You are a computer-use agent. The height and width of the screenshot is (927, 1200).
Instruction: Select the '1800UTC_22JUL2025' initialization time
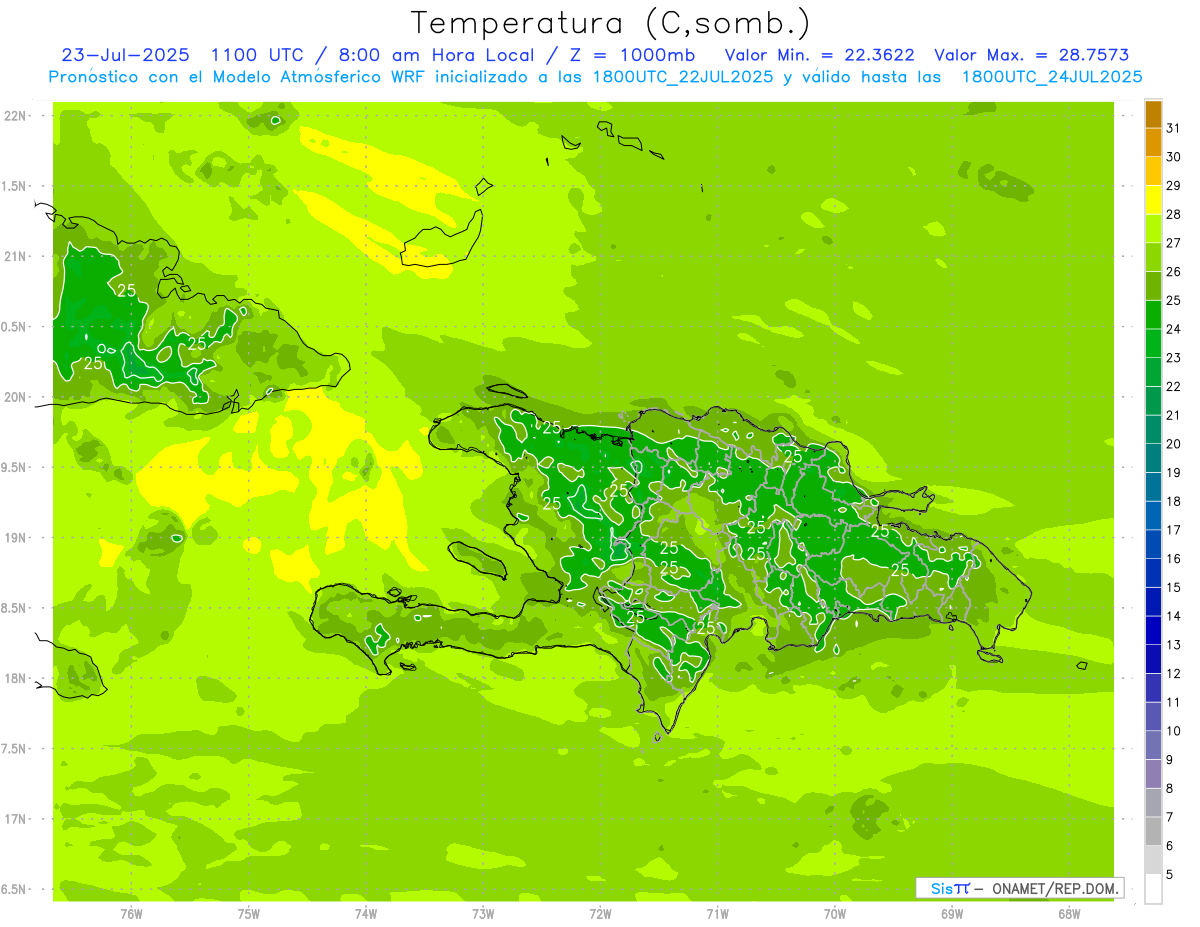(x=682, y=77)
